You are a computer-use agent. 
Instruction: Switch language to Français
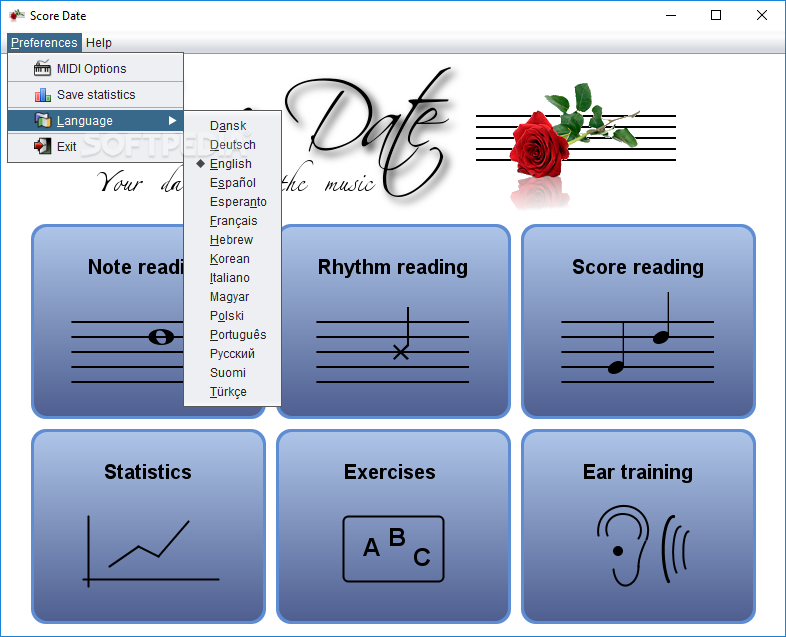[232, 221]
